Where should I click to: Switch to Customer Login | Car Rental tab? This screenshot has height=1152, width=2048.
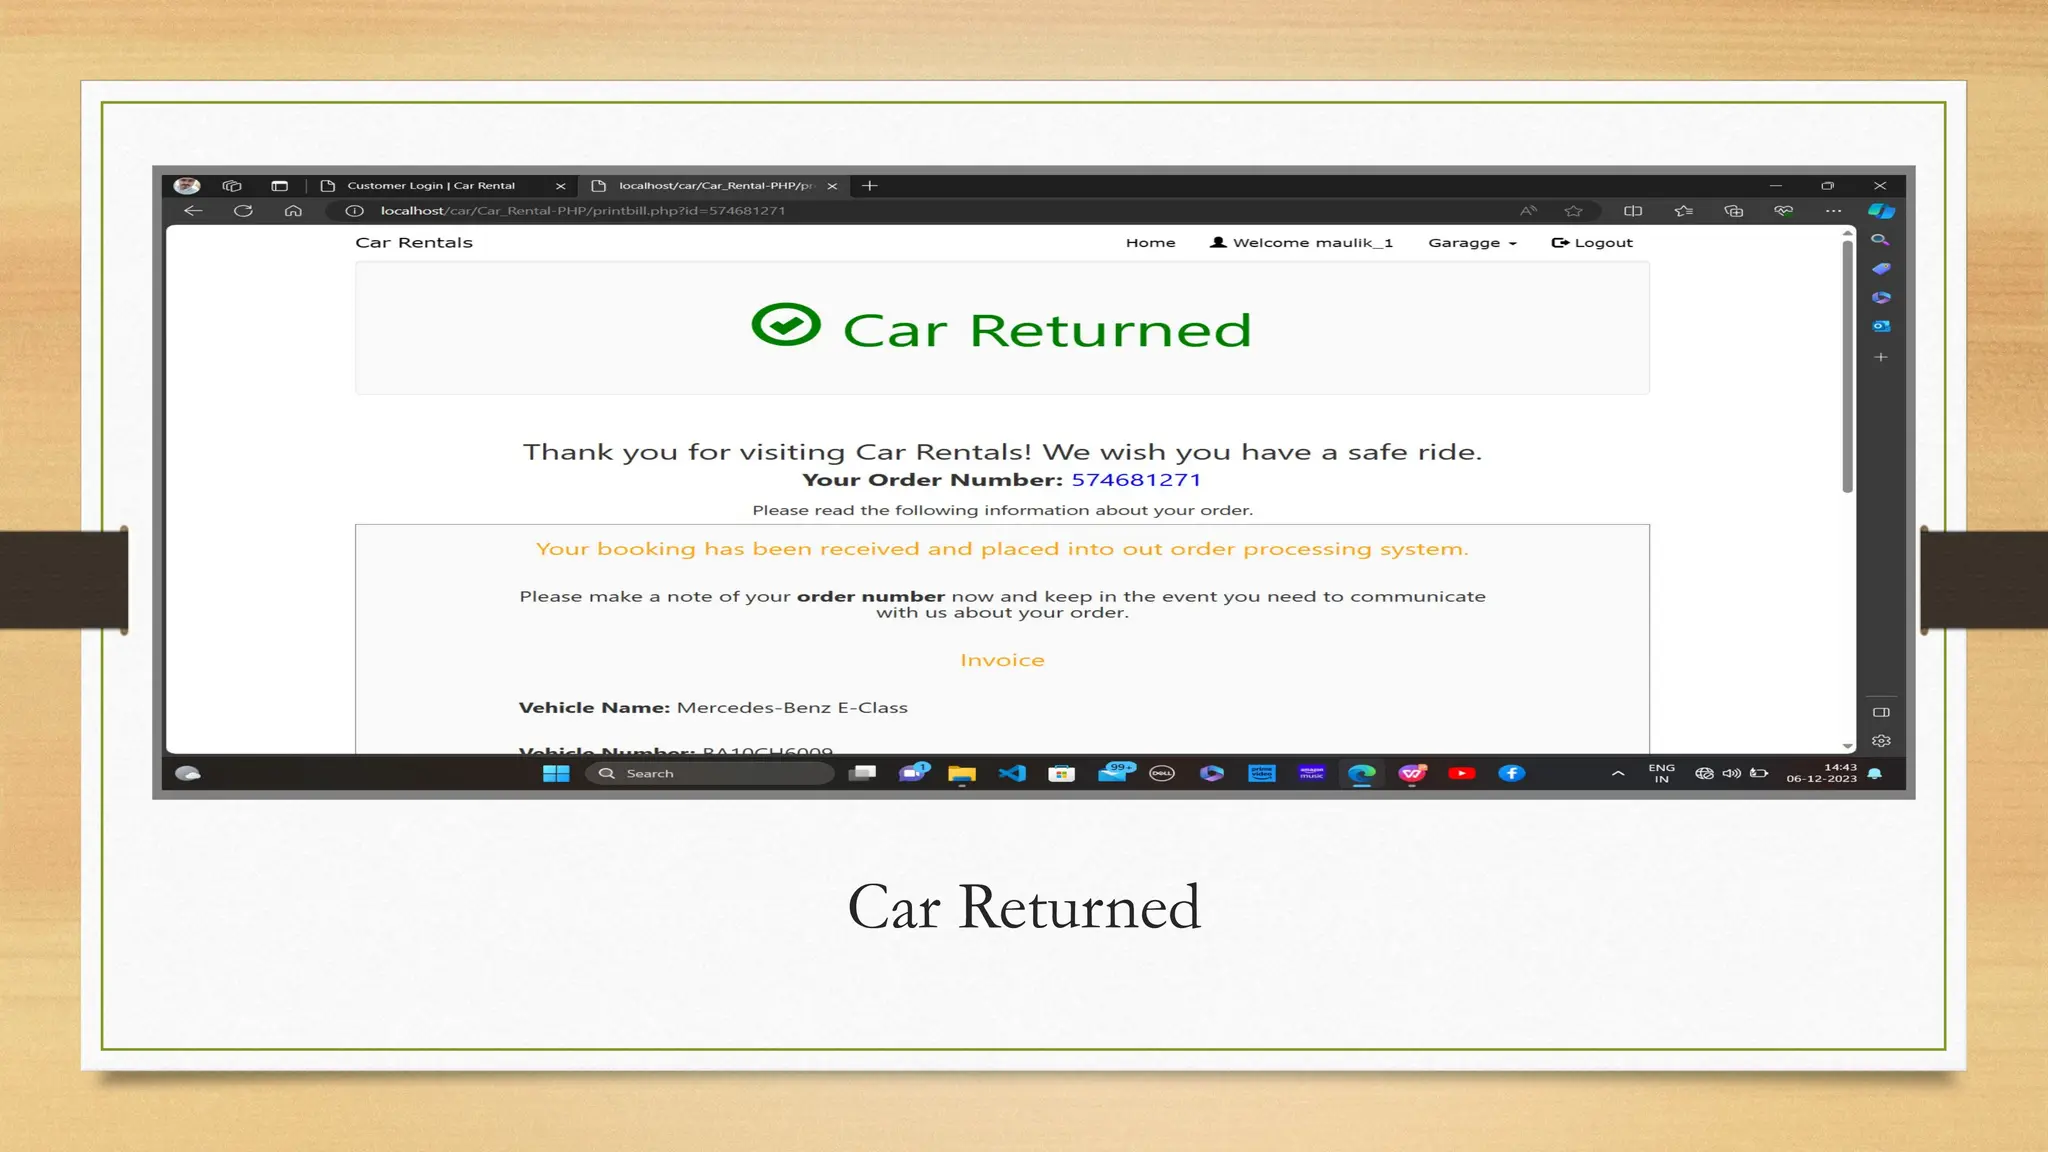[x=431, y=186]
